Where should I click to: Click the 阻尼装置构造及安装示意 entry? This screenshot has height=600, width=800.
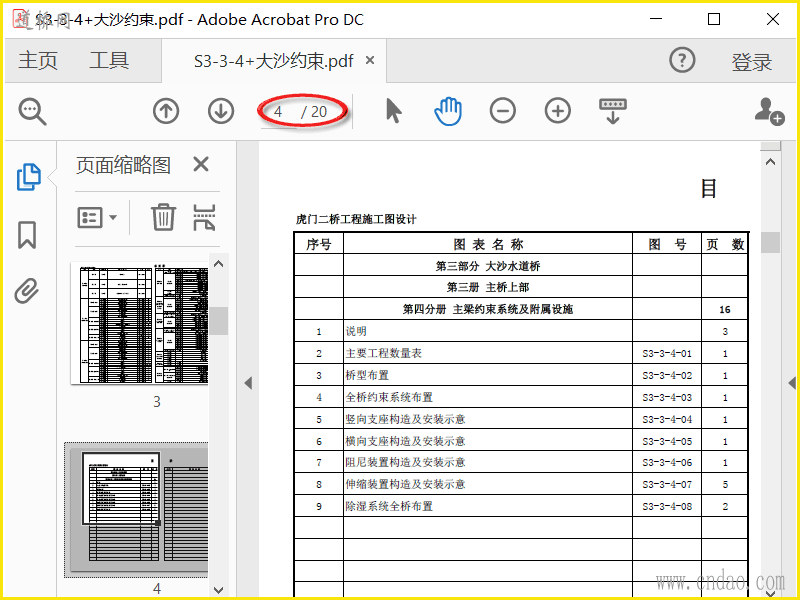pos(406,462)
